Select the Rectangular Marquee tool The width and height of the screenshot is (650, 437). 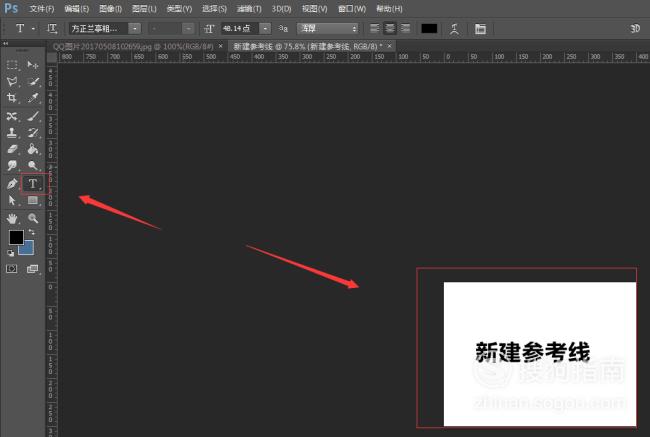click(x=12, y=65)
